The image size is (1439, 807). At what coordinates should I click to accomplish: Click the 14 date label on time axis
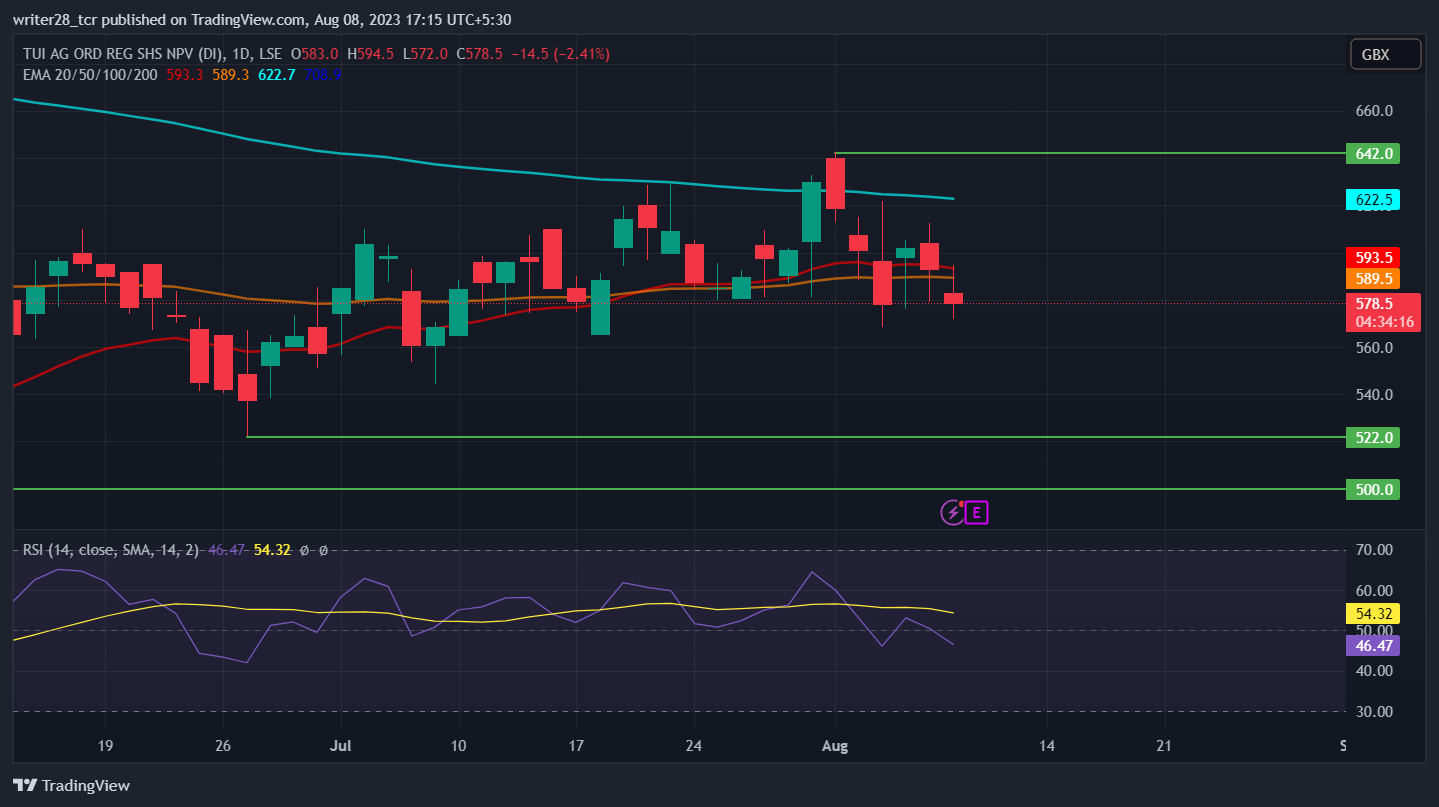tap(1047, 746)
